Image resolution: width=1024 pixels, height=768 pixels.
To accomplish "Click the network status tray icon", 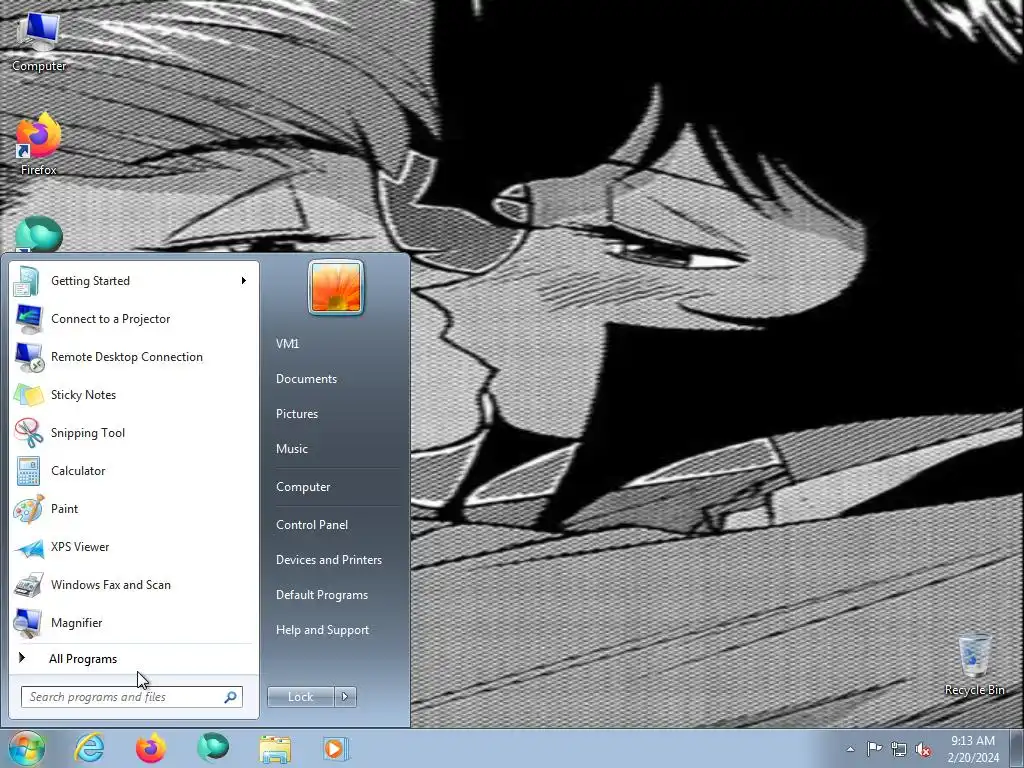I will [899, 749].
